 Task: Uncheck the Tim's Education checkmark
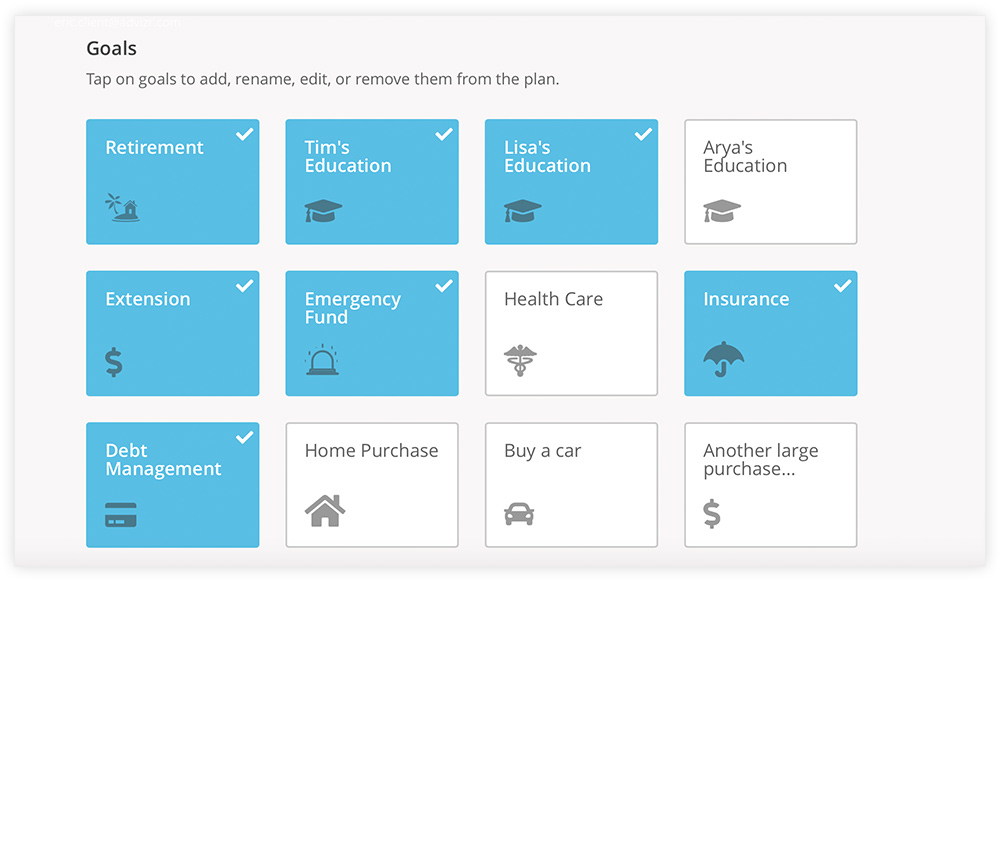pyautogui.click(x=444, y=135)
